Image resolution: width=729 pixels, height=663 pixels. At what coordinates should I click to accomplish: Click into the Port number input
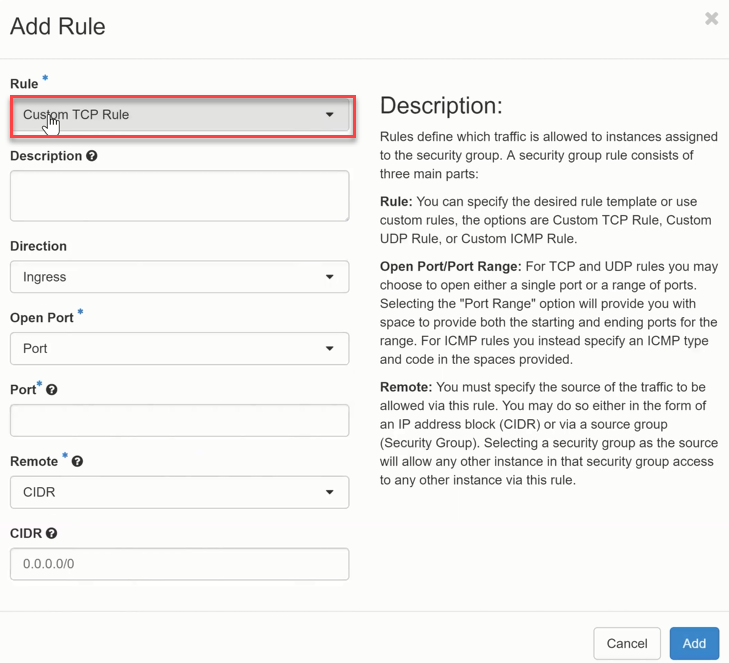pos(180,421)
